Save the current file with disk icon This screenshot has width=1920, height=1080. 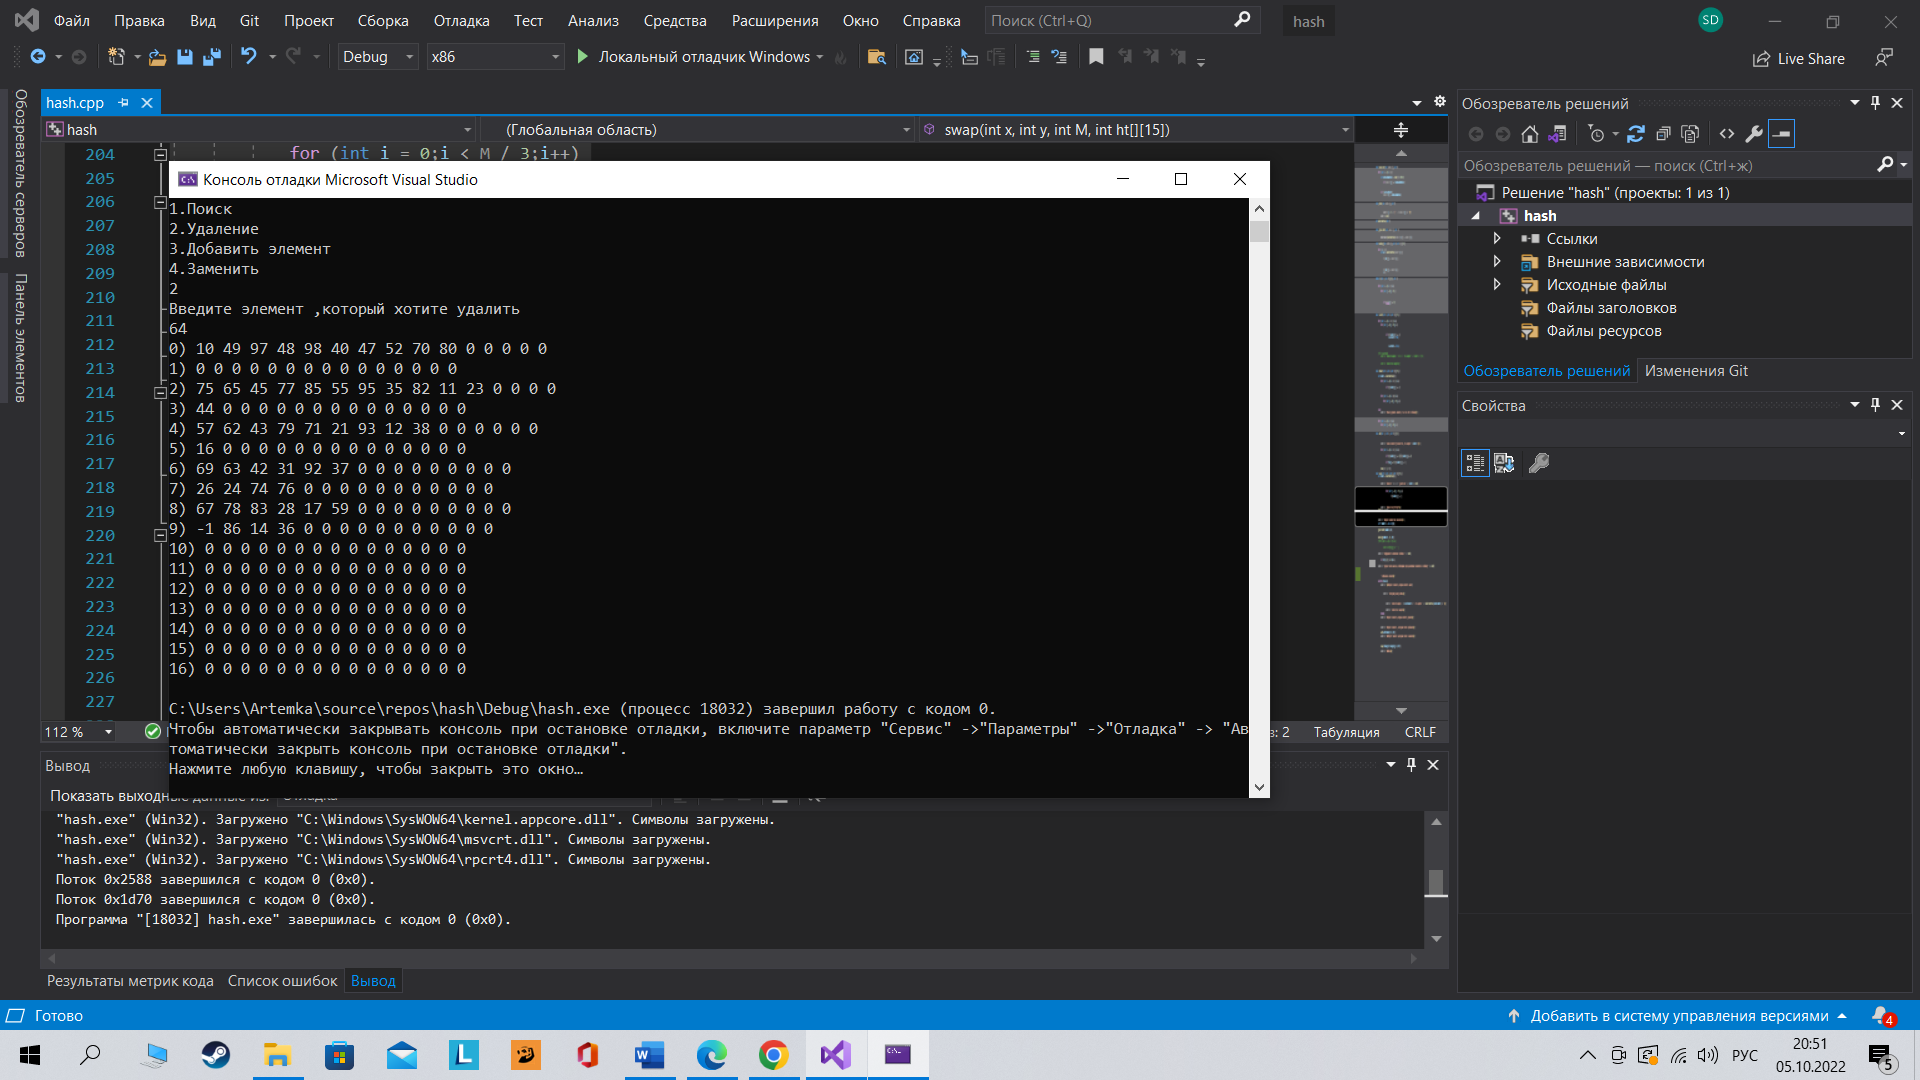tap(185, 57)
